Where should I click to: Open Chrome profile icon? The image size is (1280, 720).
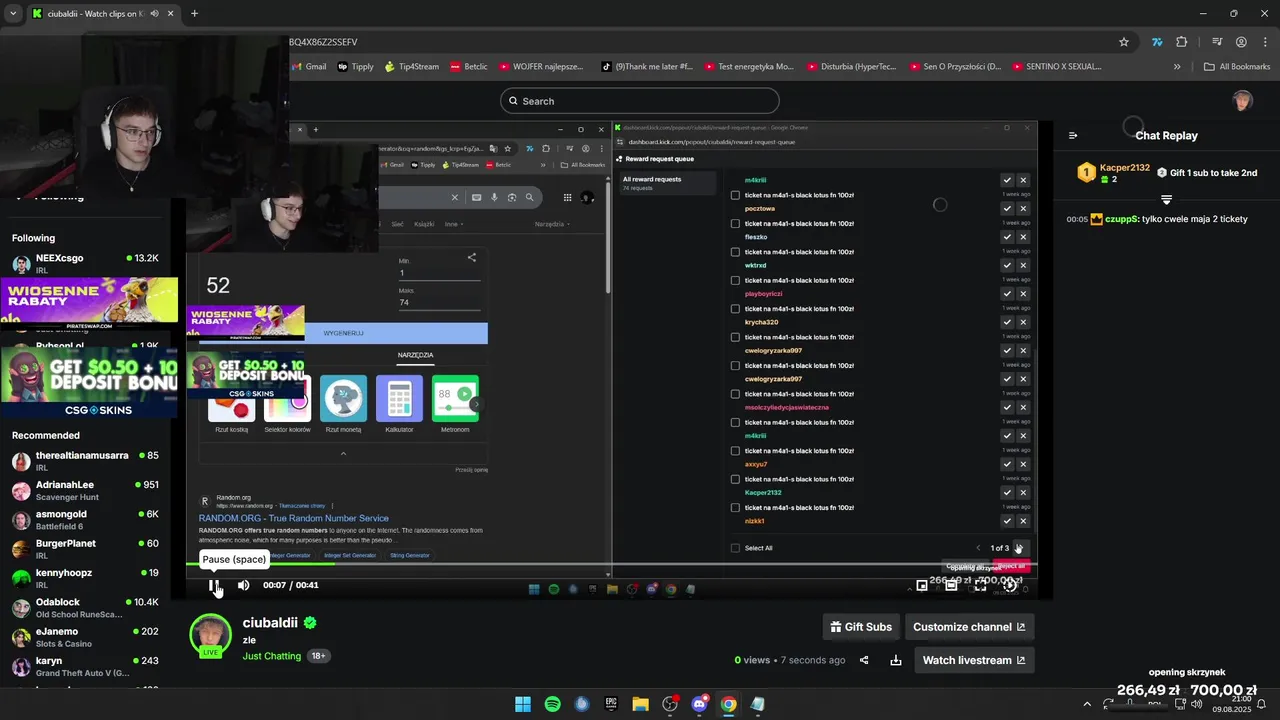[x=1241, y=42]
